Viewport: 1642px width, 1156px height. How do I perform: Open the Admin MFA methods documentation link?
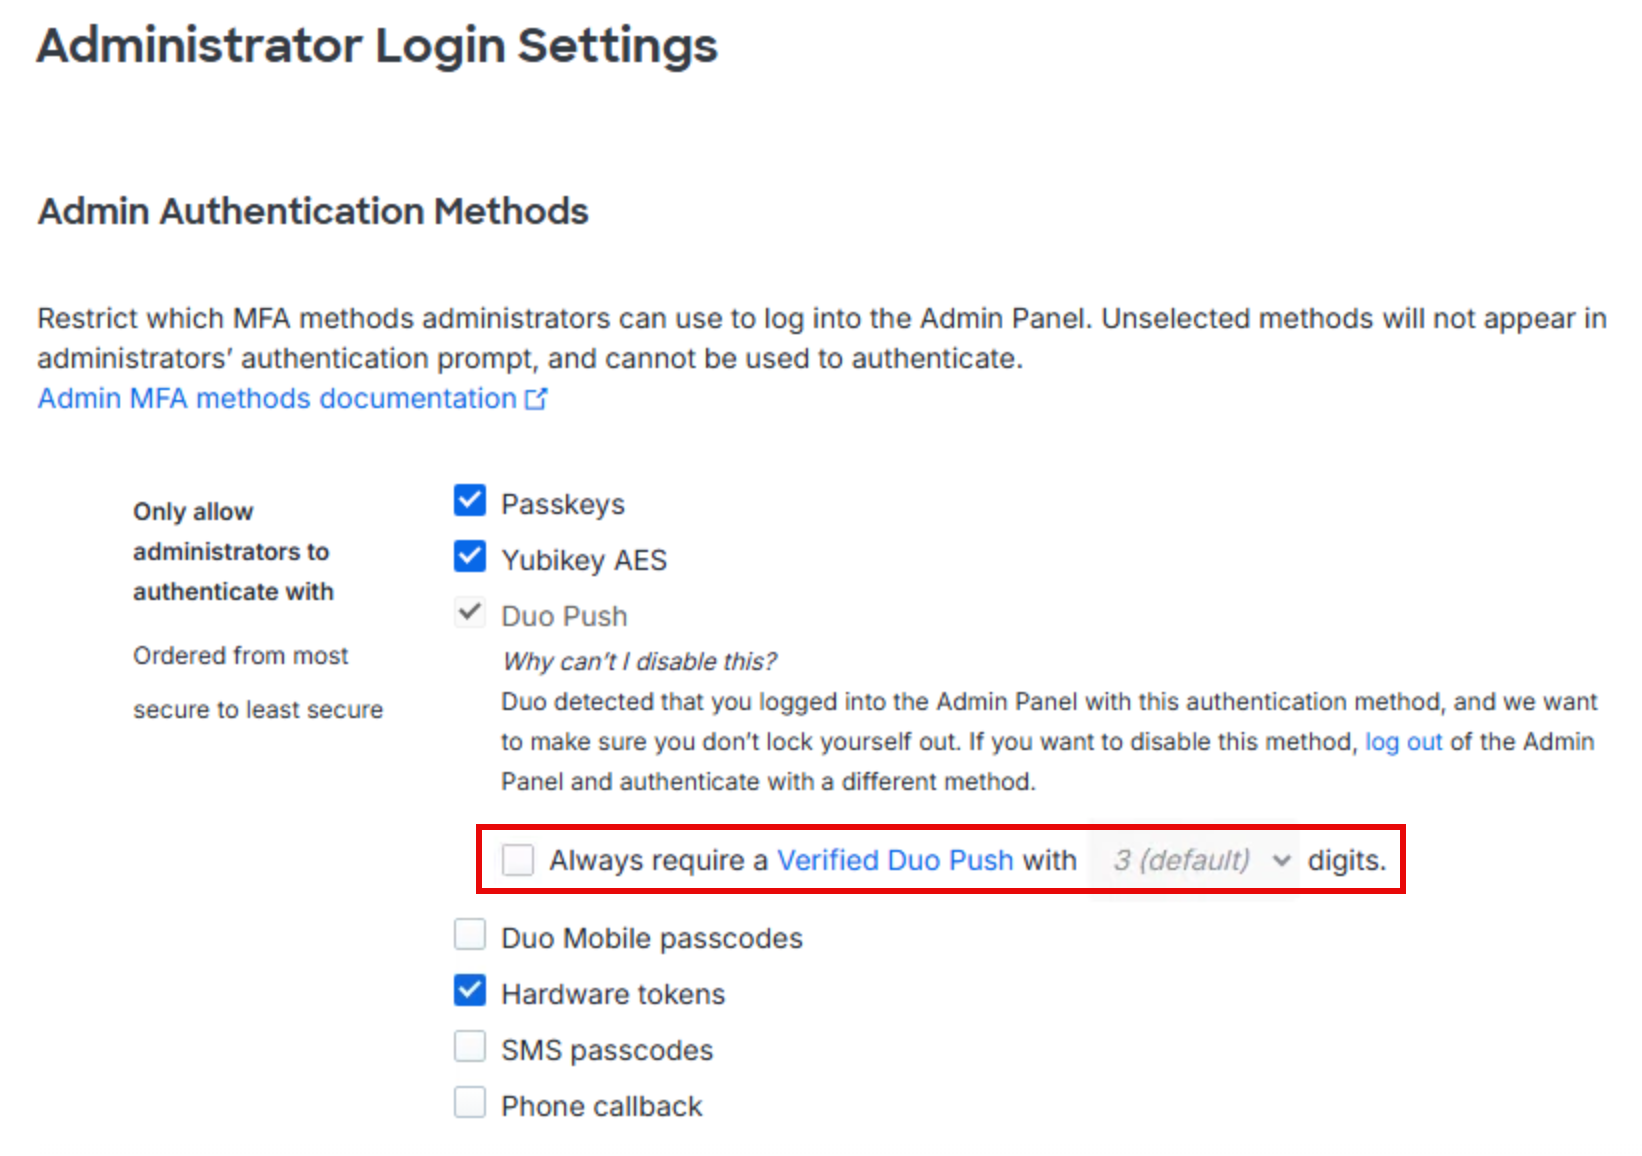[277, 399]
